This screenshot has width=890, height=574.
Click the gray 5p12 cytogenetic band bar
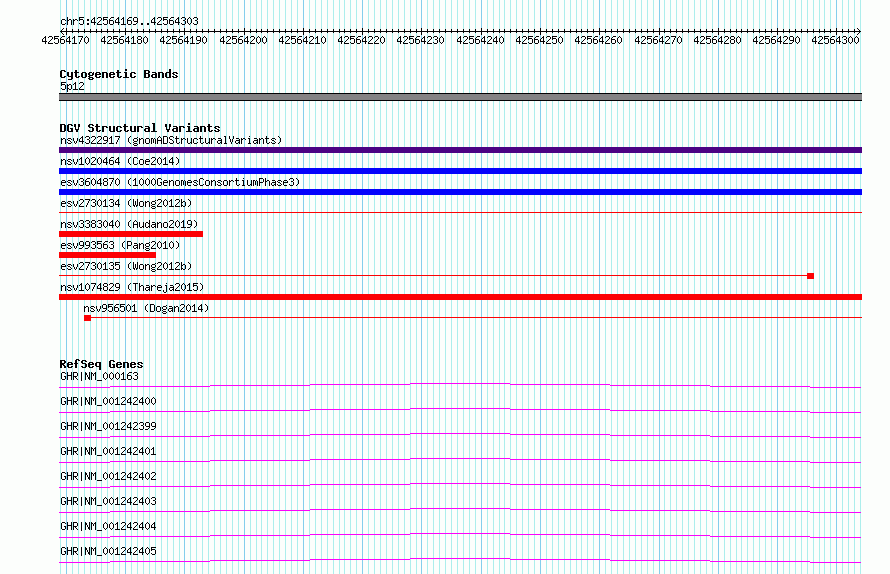click(x=460, y=97)
